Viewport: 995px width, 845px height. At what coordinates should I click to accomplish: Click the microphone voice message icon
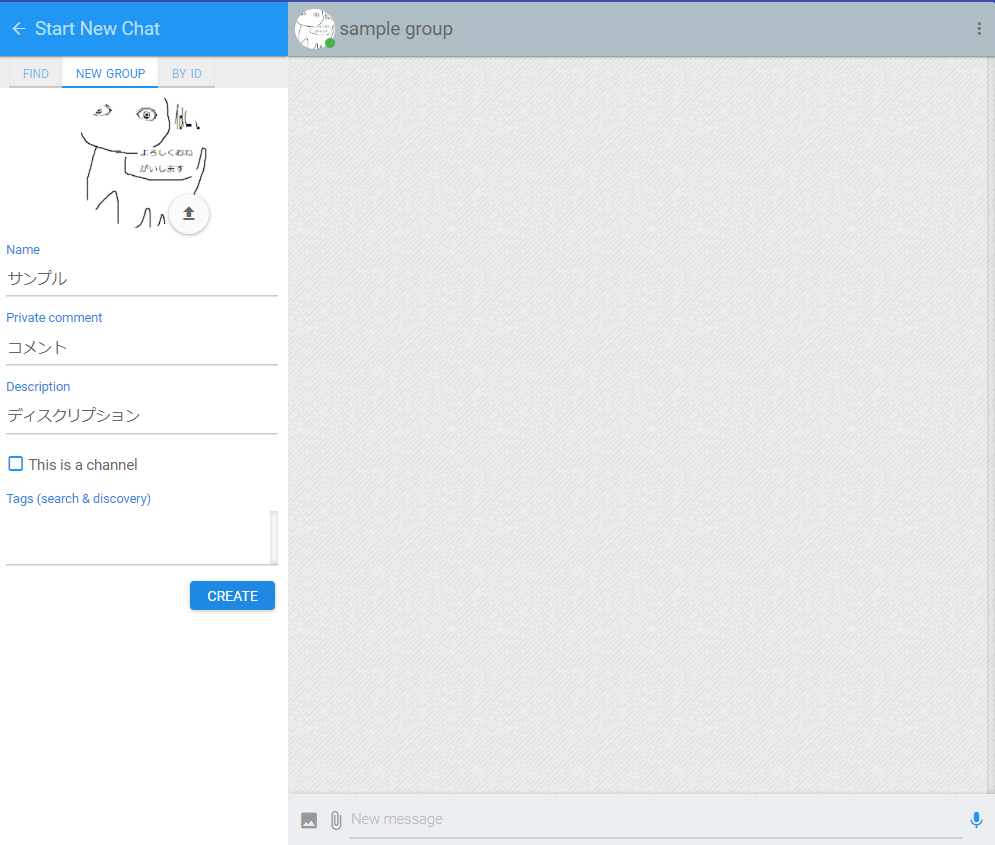click(976, 820)
